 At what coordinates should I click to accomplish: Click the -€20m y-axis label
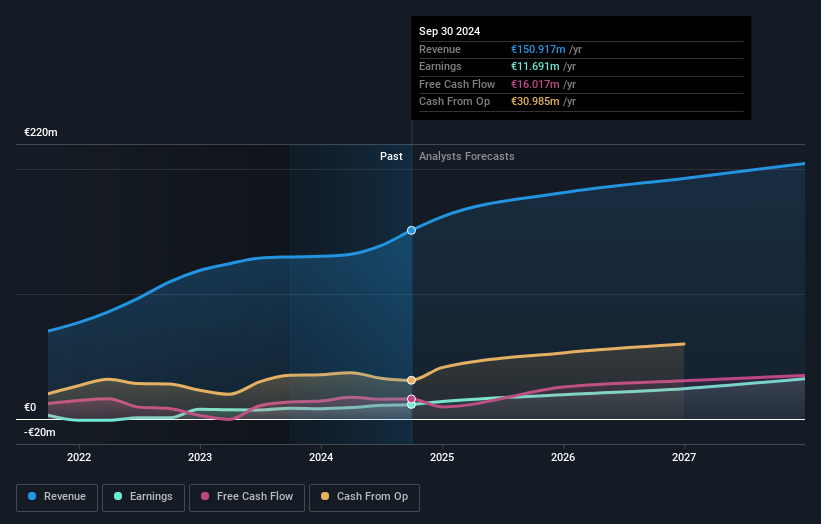pos(41,432)
